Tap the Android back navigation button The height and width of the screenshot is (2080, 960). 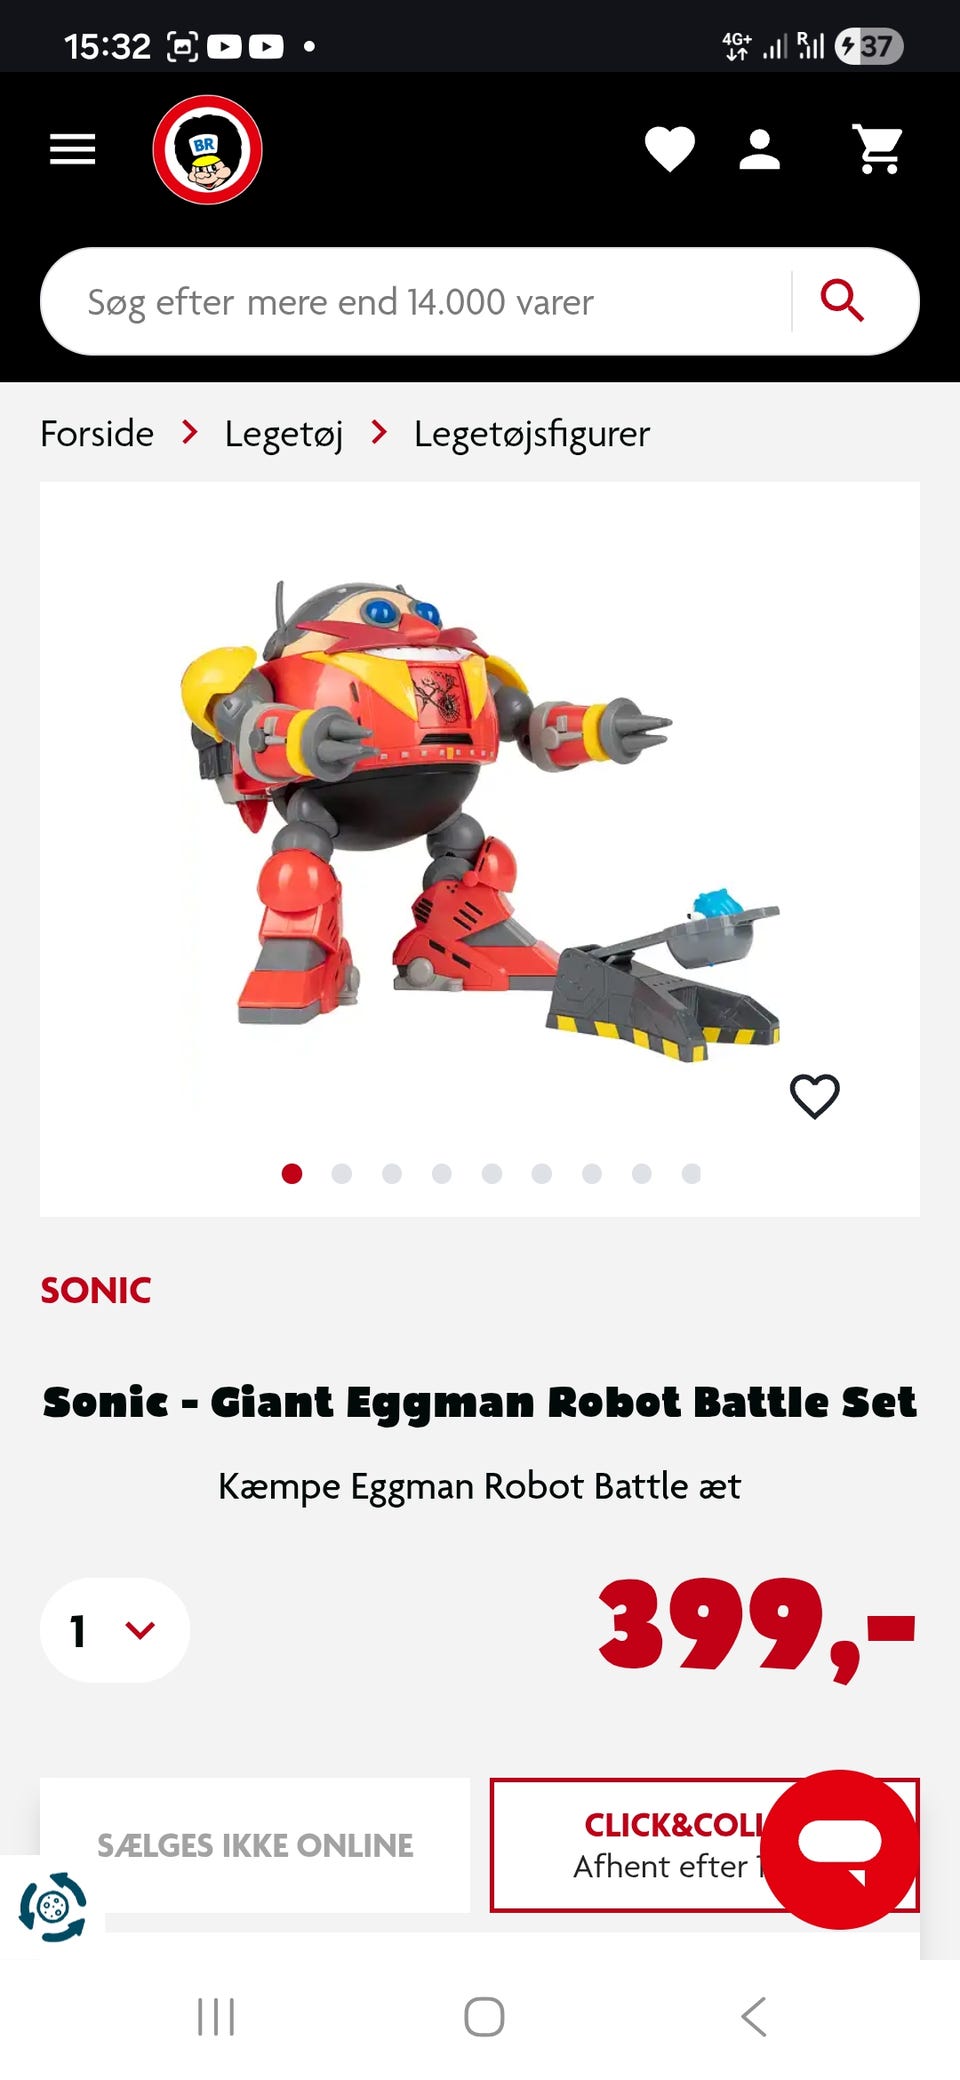tap(754, 2016)
